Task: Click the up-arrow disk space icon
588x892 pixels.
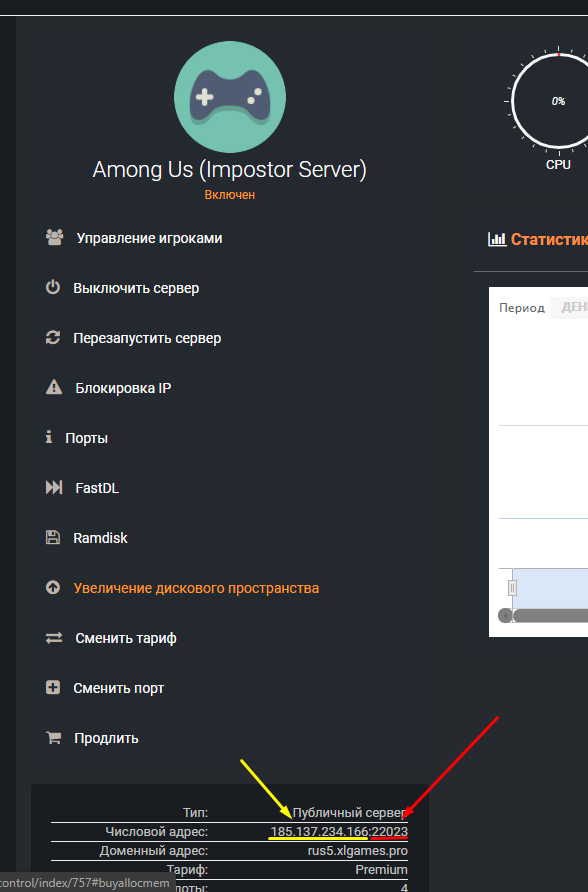Action: (x=53, y=587)
